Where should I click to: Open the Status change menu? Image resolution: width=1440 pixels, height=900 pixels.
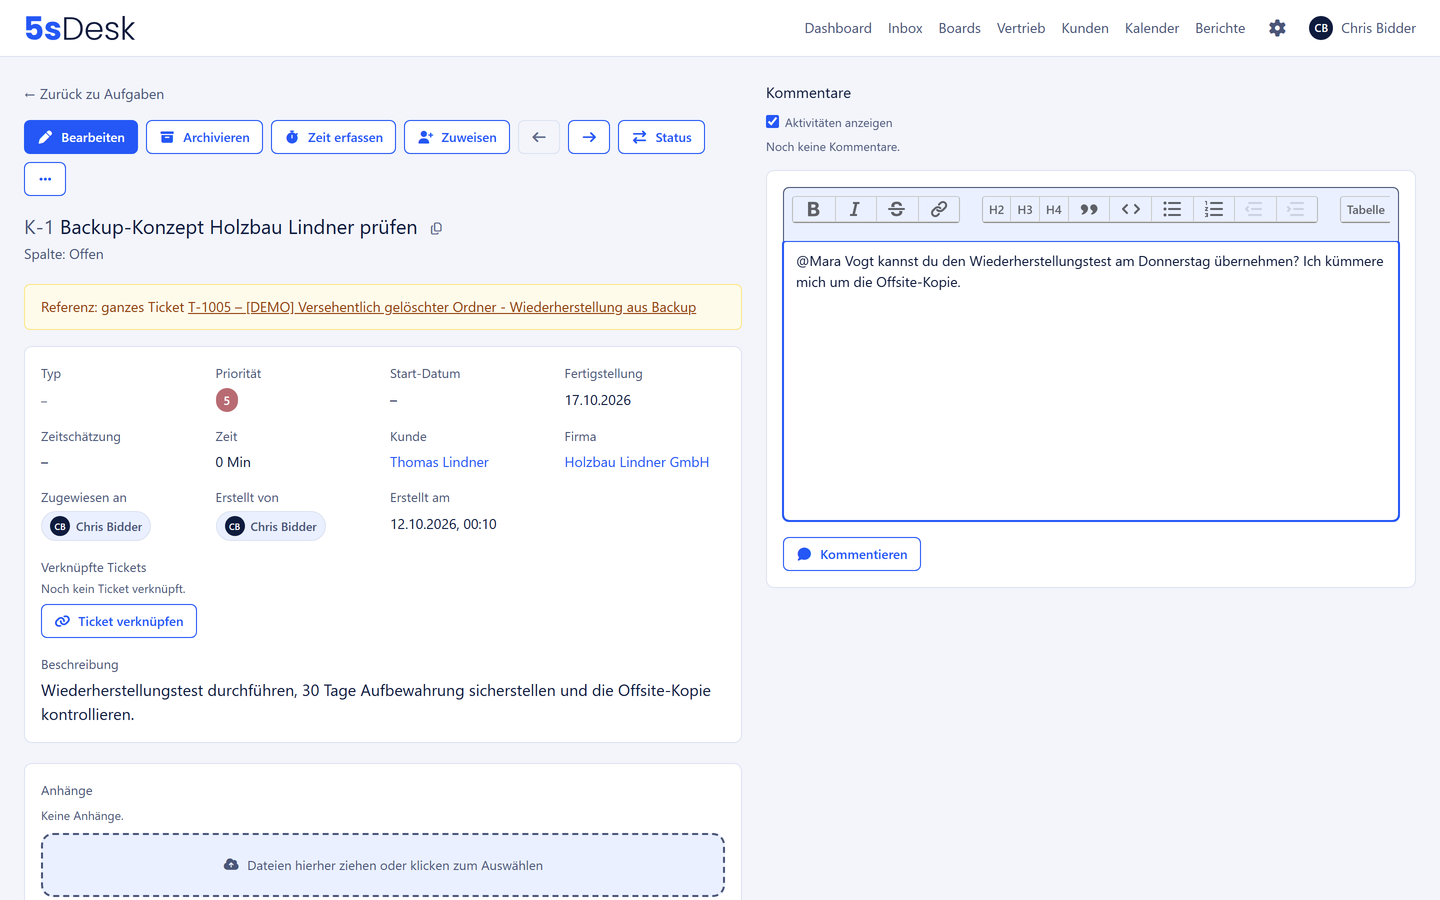661,137
